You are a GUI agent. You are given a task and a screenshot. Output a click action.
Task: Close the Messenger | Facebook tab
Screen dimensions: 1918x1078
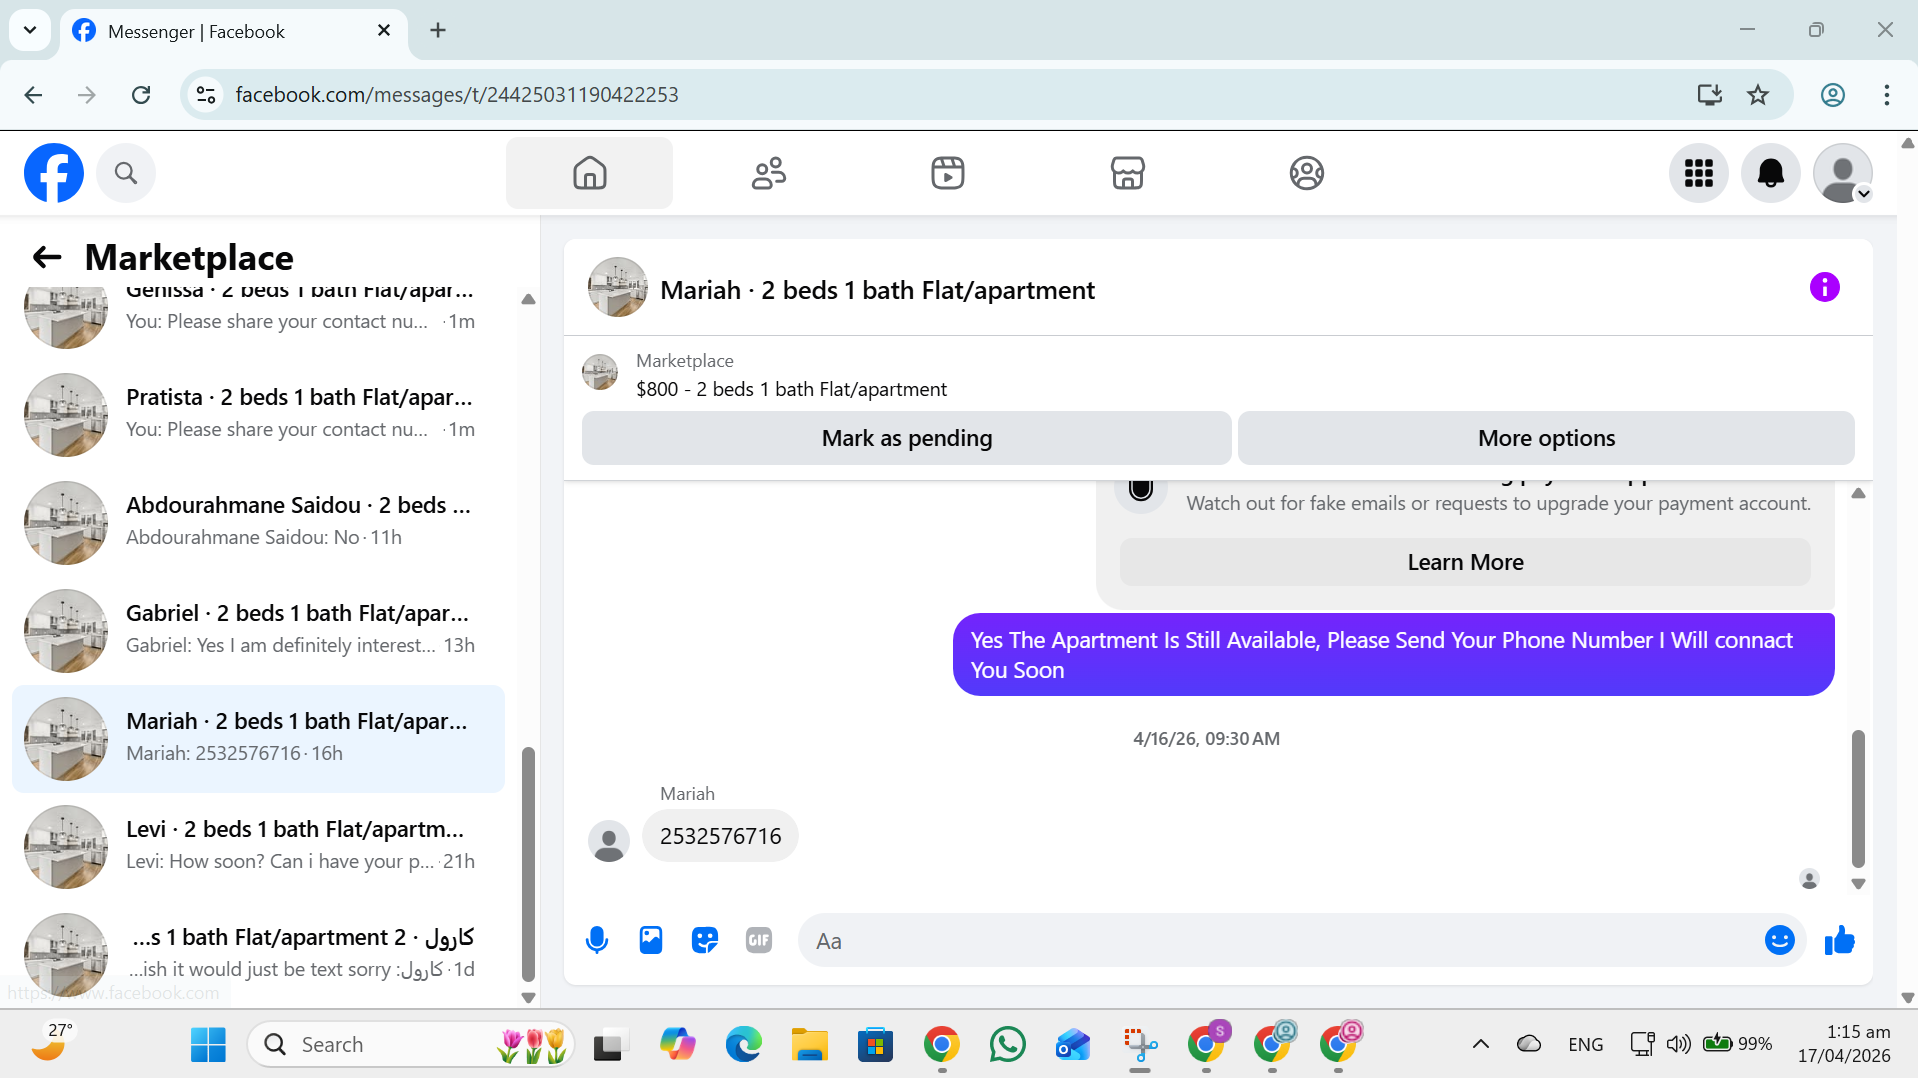coord(384,31)
